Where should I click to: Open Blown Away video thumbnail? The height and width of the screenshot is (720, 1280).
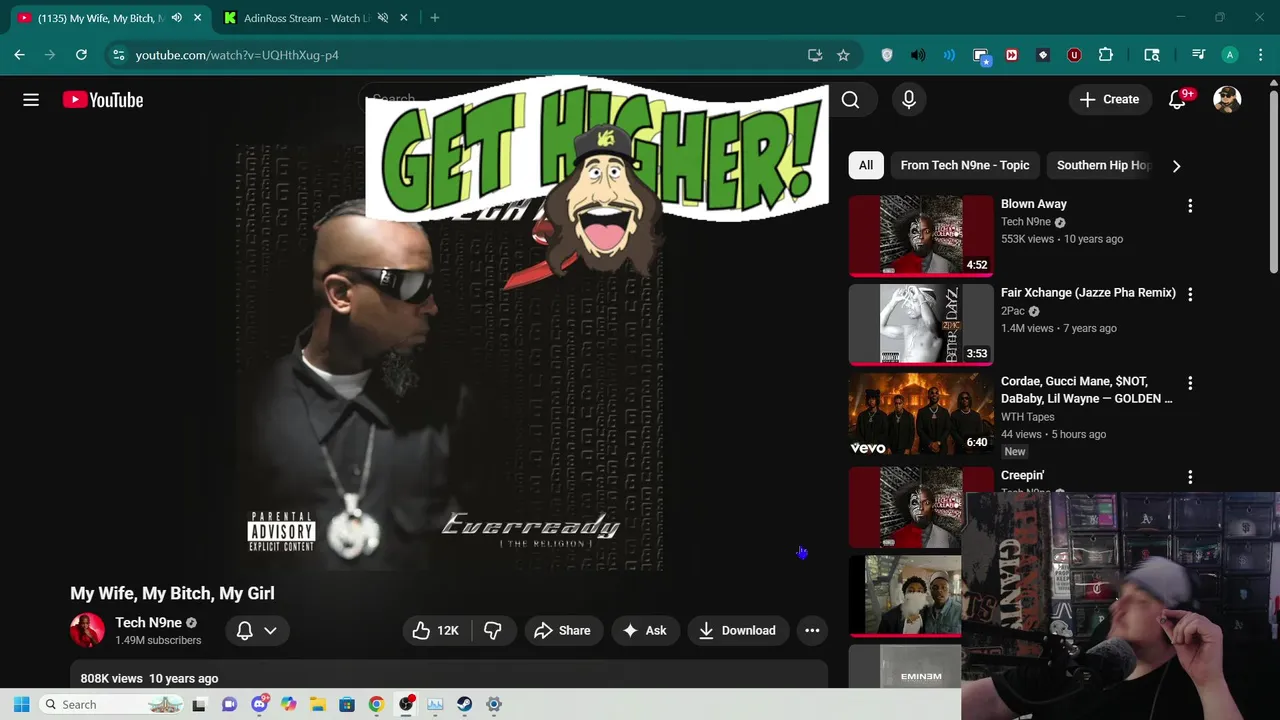(x=921, y=236)
